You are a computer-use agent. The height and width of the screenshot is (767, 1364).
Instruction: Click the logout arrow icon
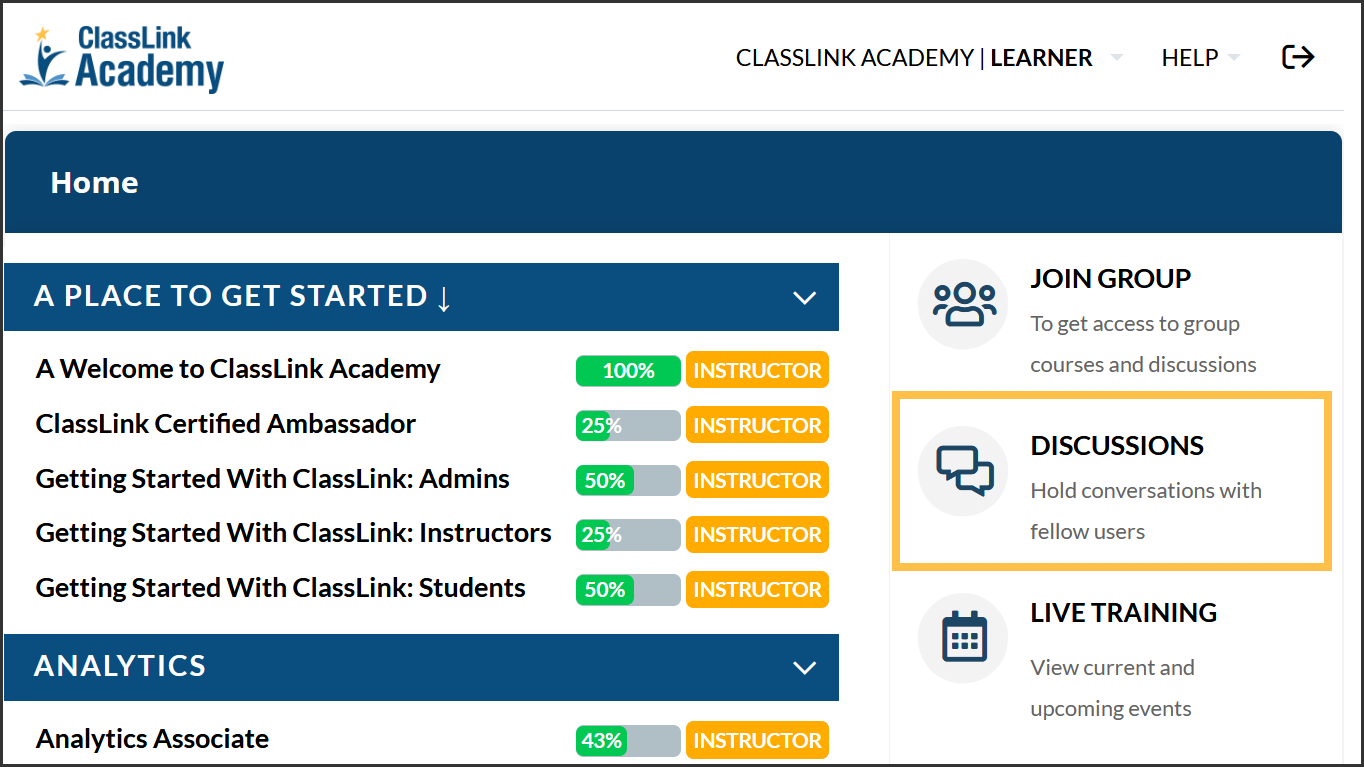1298,58
